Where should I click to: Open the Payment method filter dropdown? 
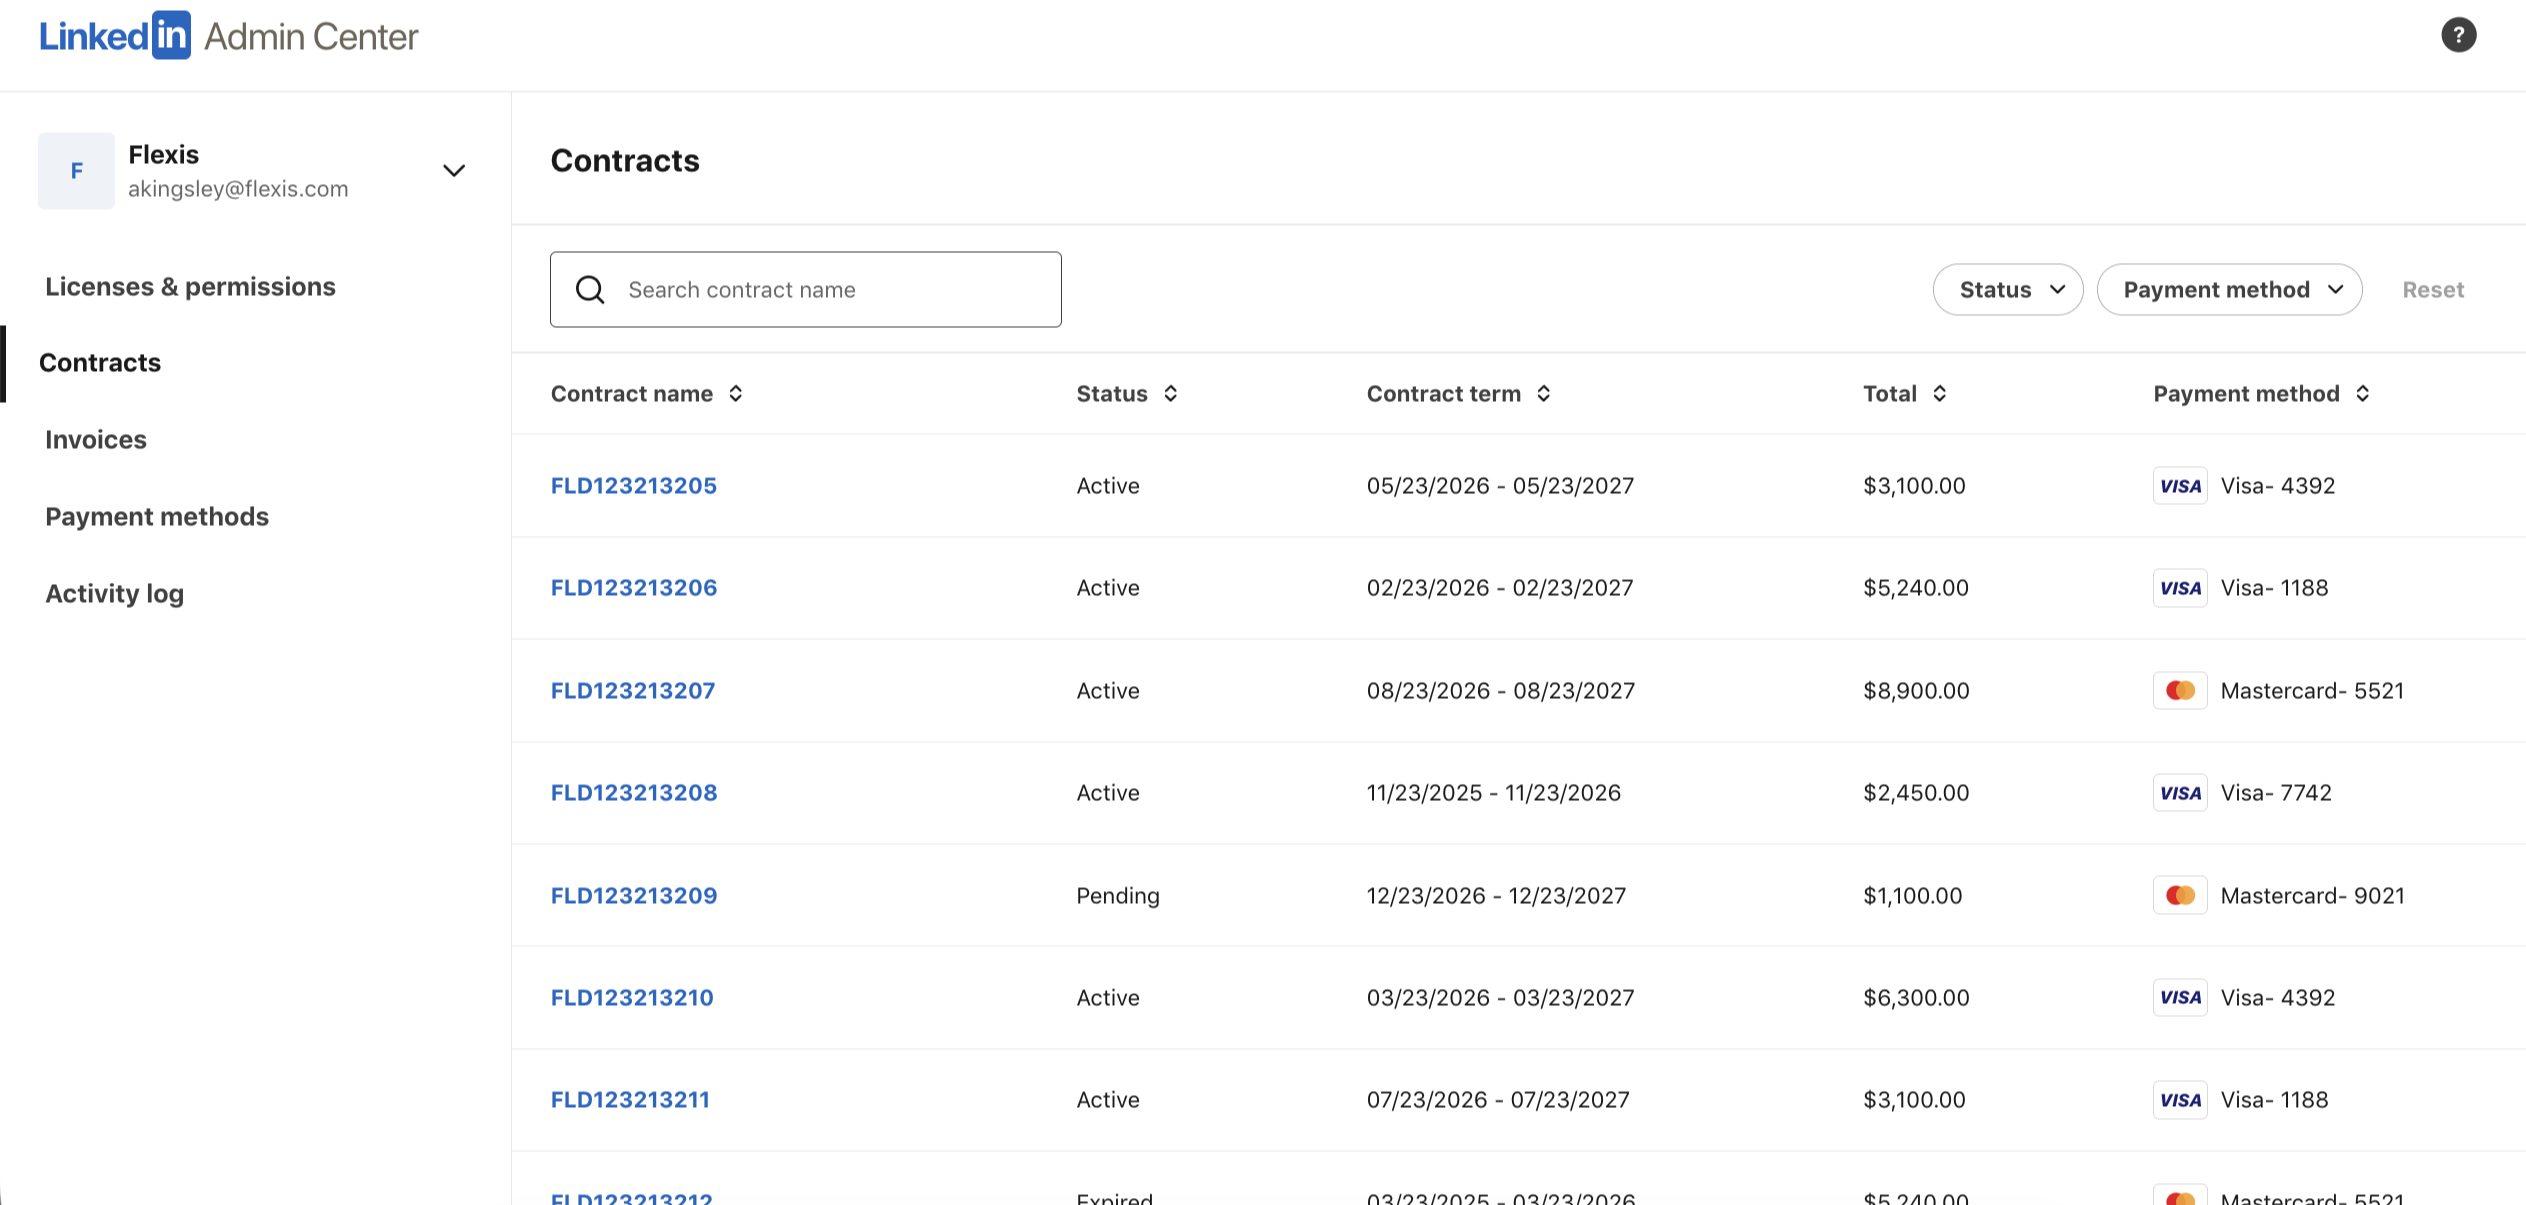pos(2230,290)
